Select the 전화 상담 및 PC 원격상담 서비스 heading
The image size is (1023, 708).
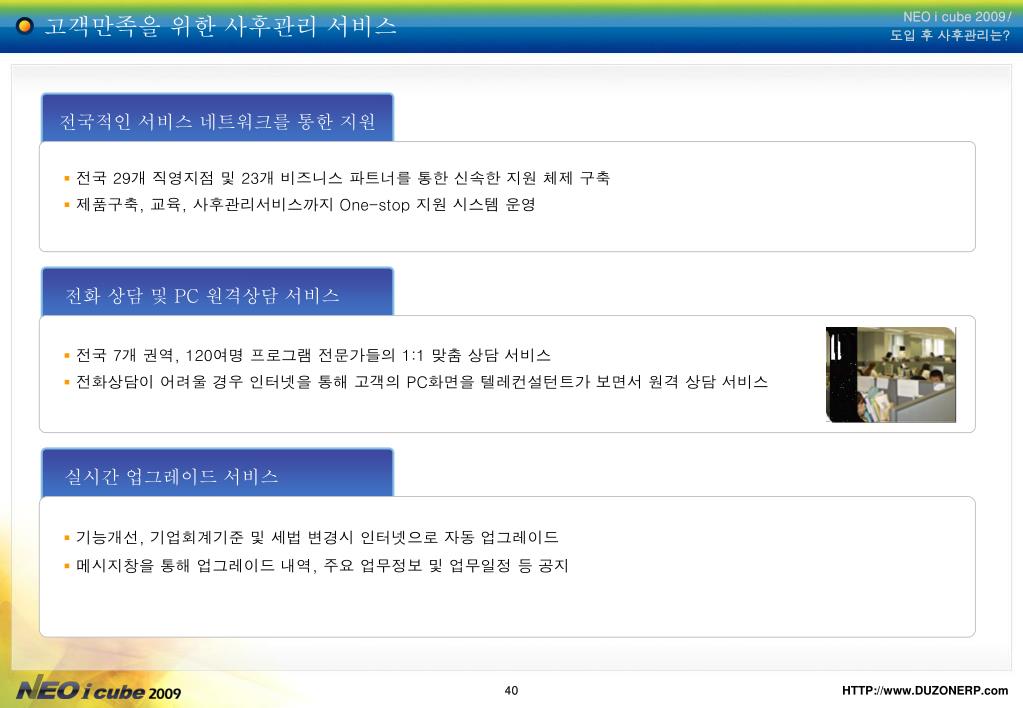[x=202, y=296]
